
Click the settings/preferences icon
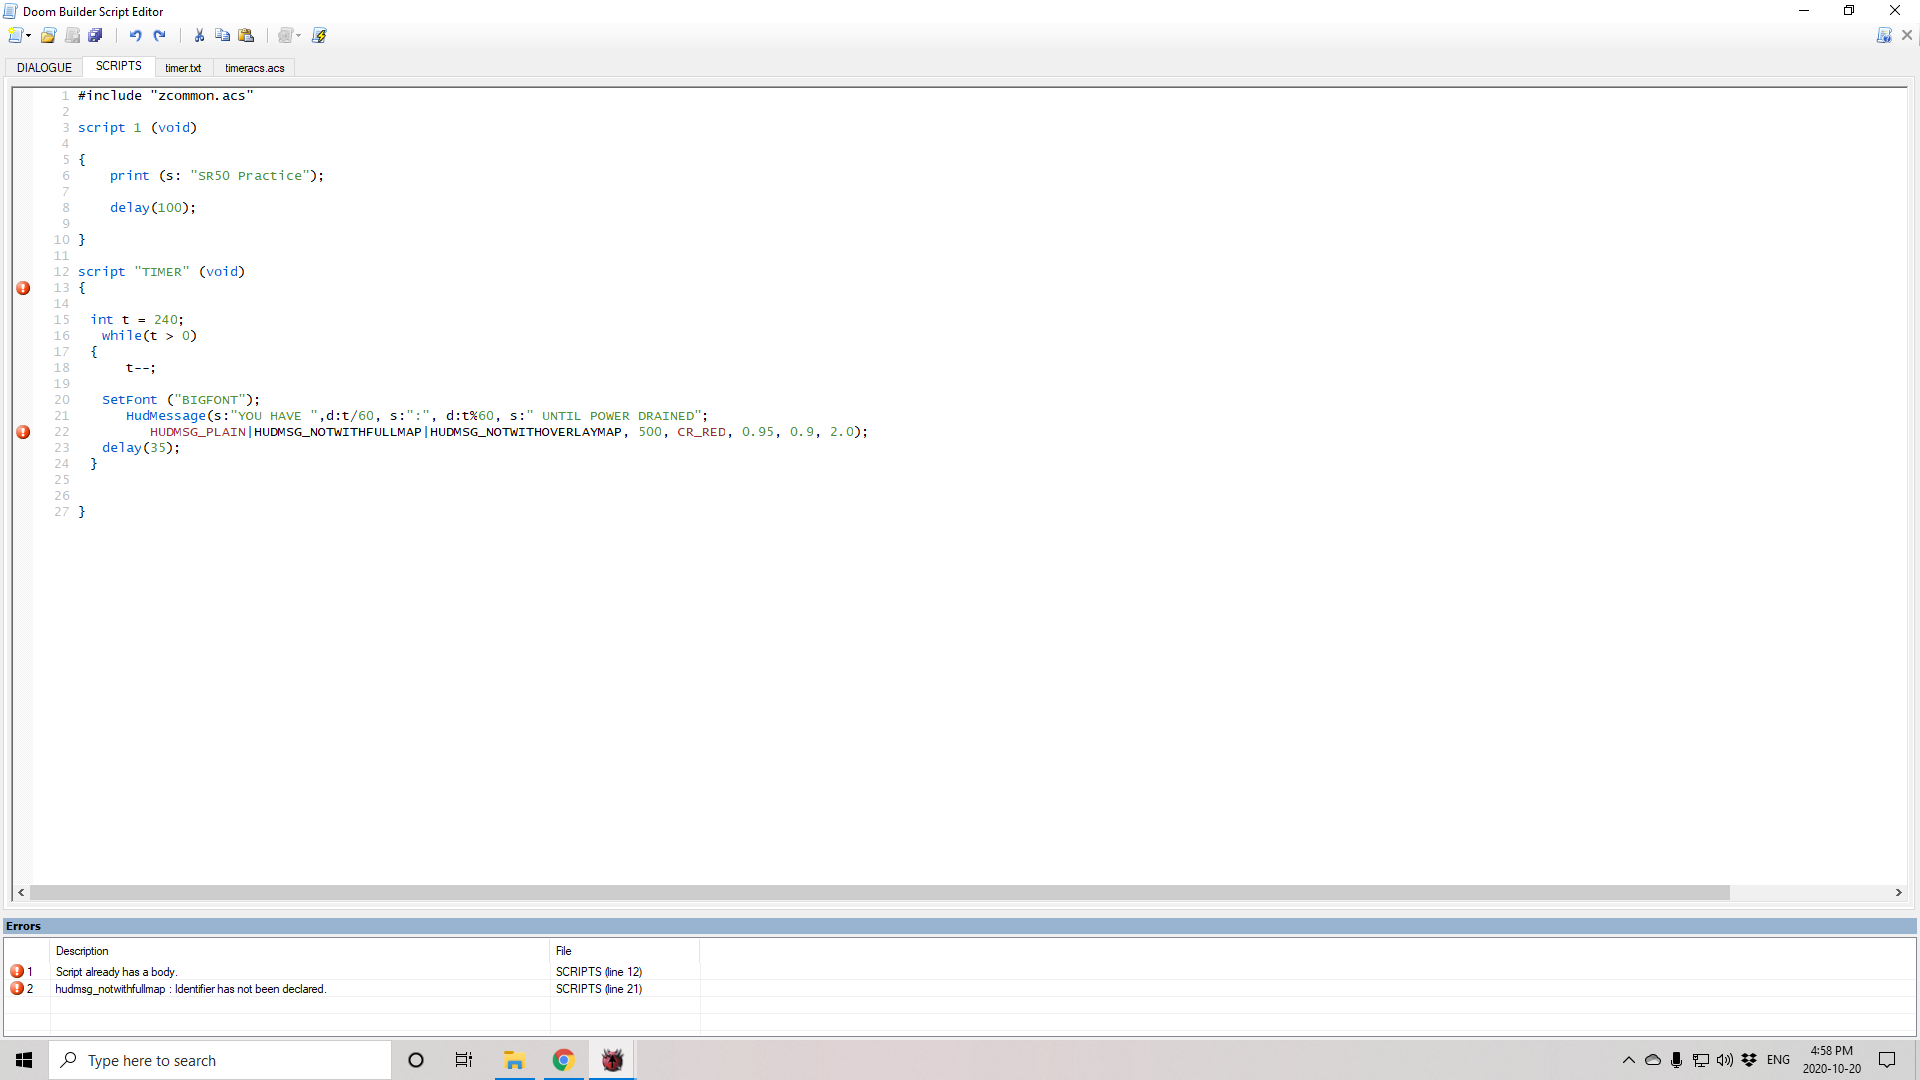pyautogui.click(x=285, y=36)
